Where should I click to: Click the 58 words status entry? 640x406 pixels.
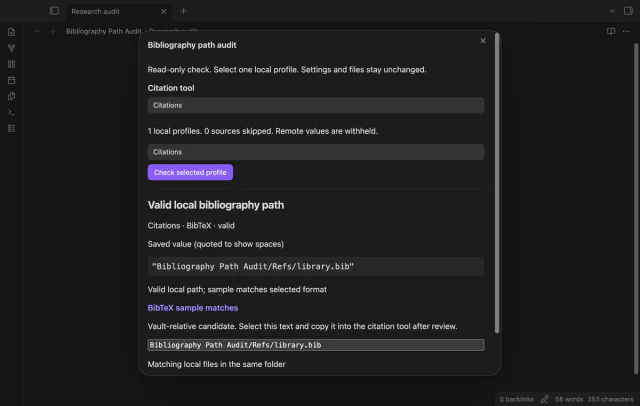coord(569,399)
